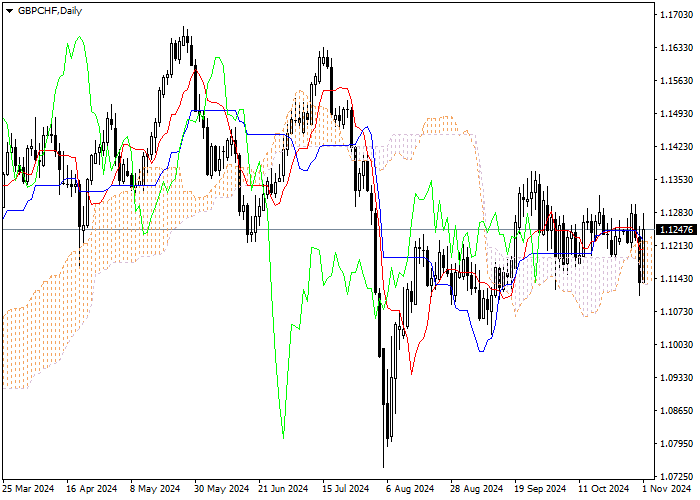Click price scale value 1.14230
The height and width of the screenshot is (500, 700).
(676, 146)
